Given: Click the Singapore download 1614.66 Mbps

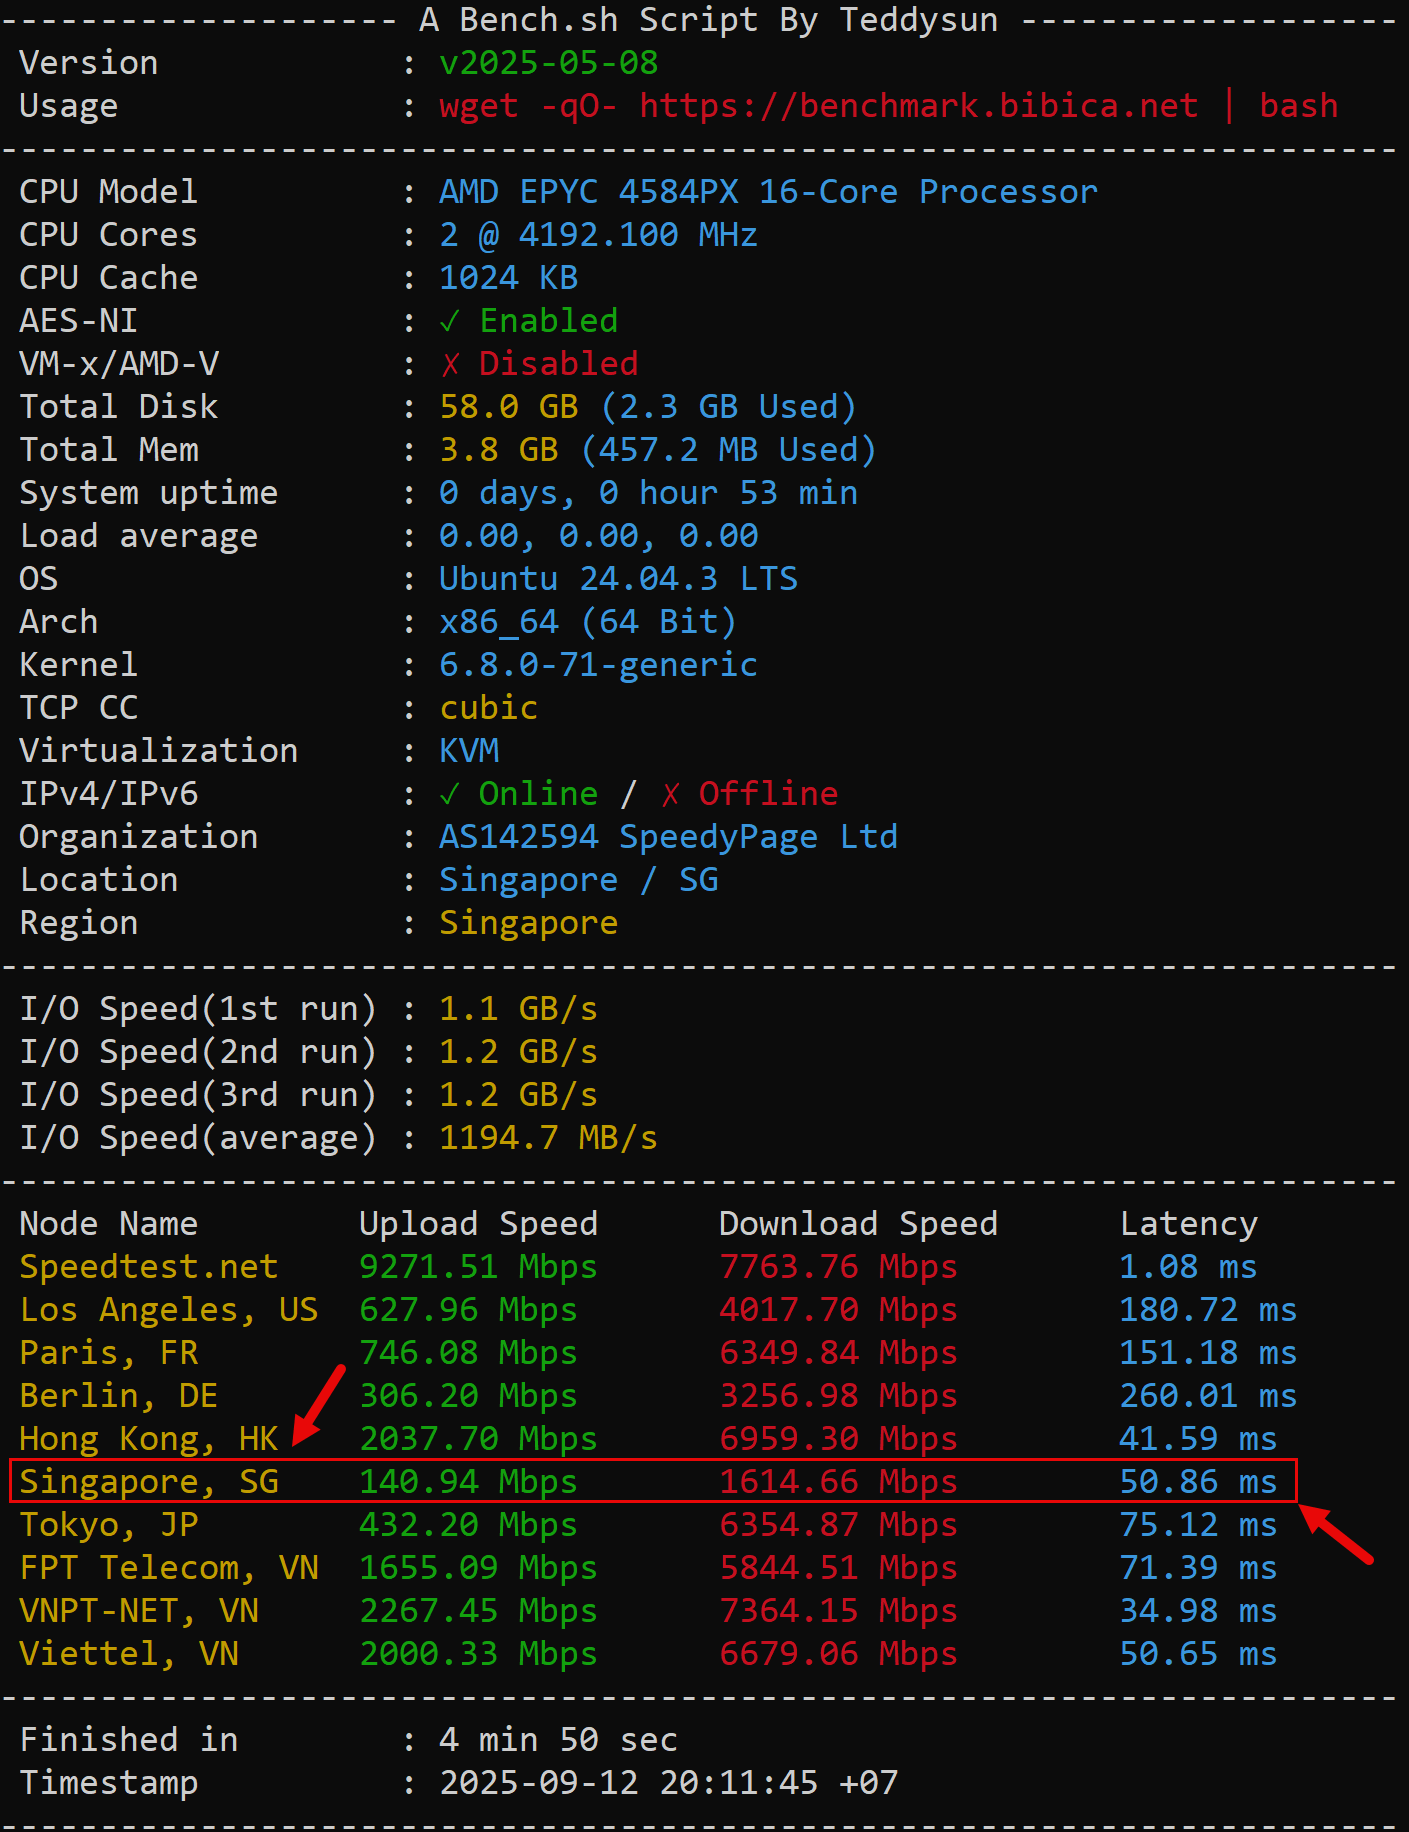Looking at the screenshot, I should [838, 1482].
